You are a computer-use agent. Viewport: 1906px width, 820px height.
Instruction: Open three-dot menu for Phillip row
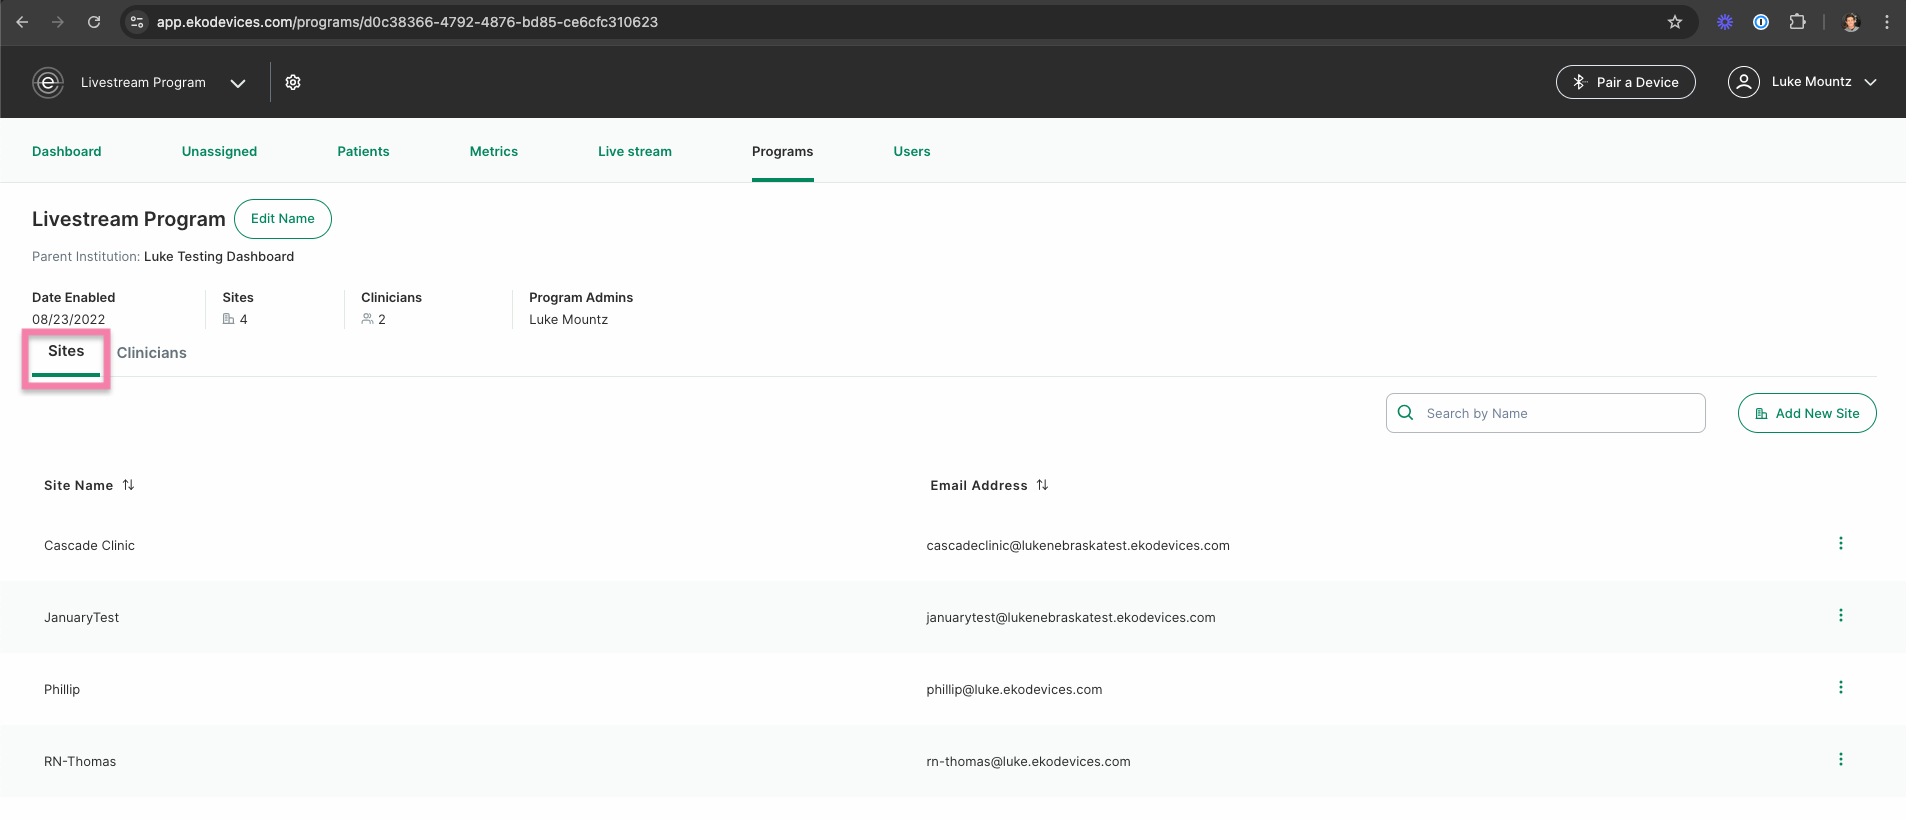(1840, 687)
